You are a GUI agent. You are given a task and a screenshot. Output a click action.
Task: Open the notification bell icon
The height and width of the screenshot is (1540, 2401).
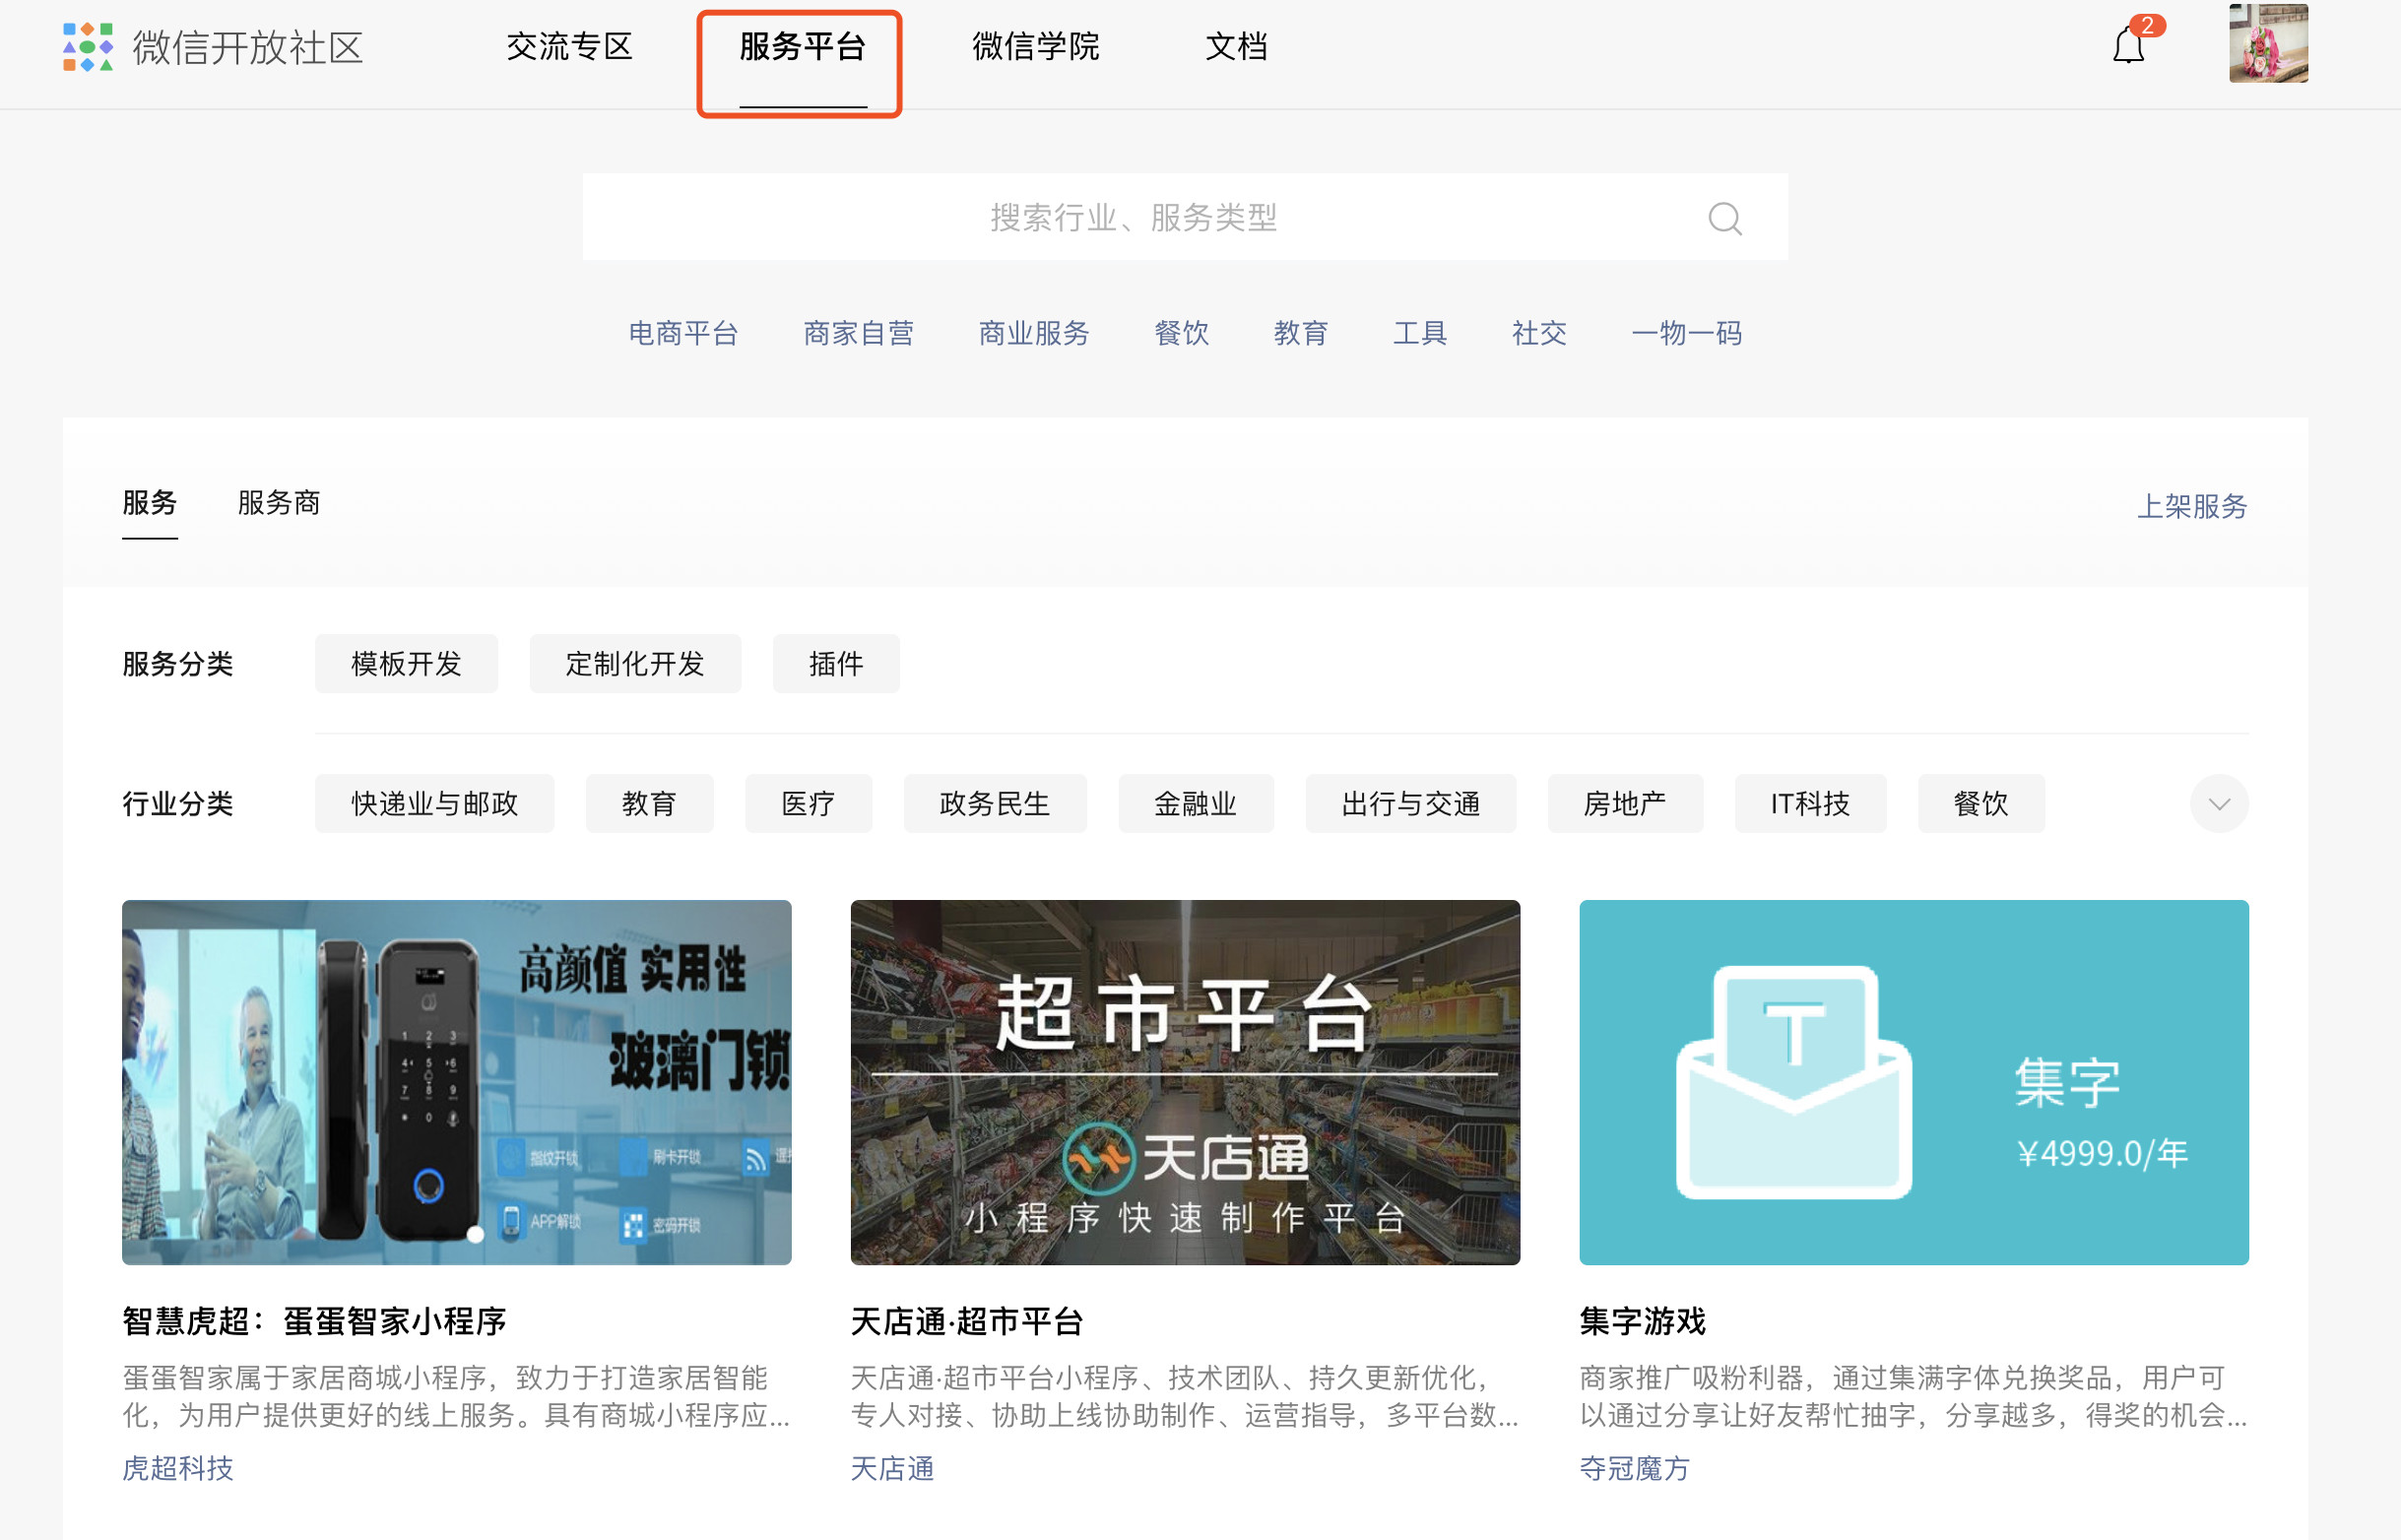(2129, 46)
